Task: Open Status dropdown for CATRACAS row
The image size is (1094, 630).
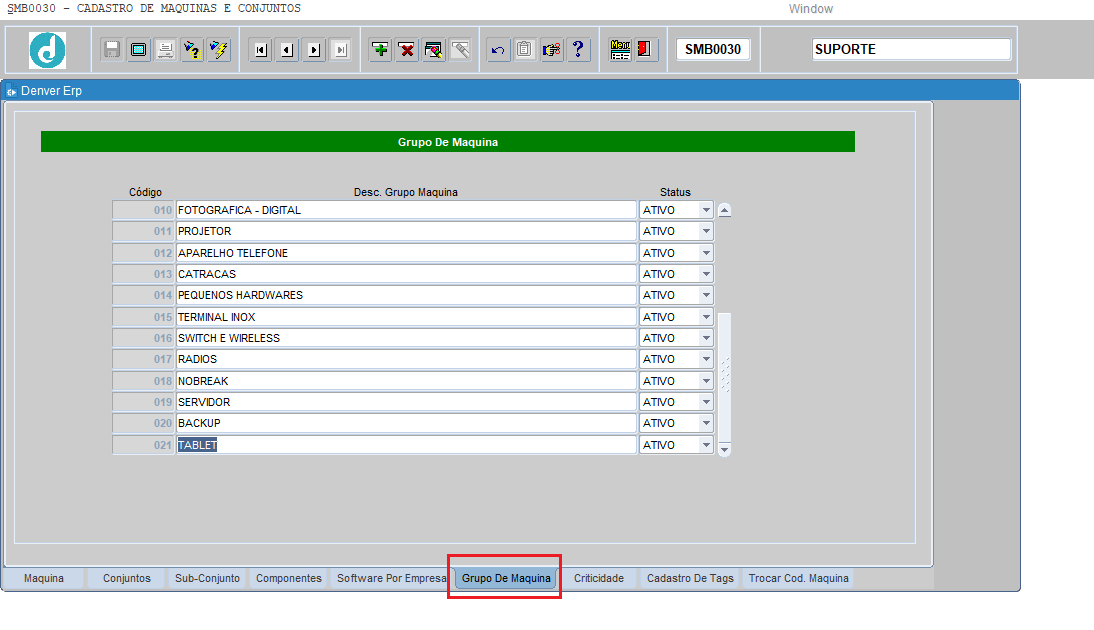Action: click(706, 274)
